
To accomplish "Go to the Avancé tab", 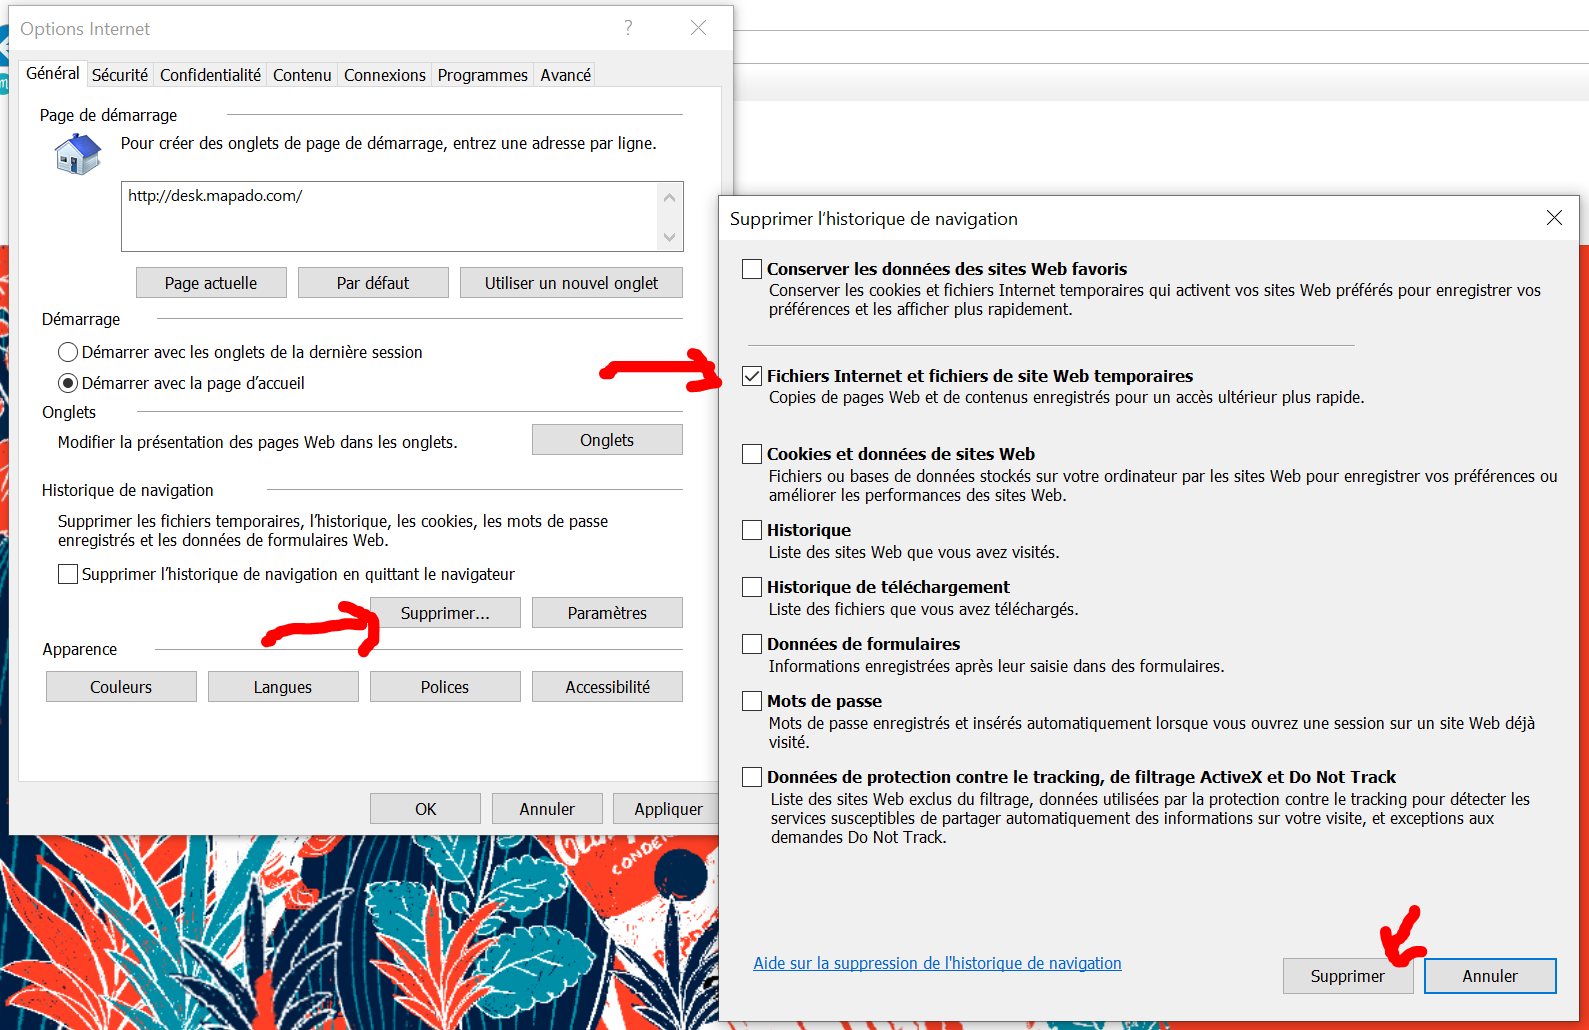I will click(x=565, y=75).
